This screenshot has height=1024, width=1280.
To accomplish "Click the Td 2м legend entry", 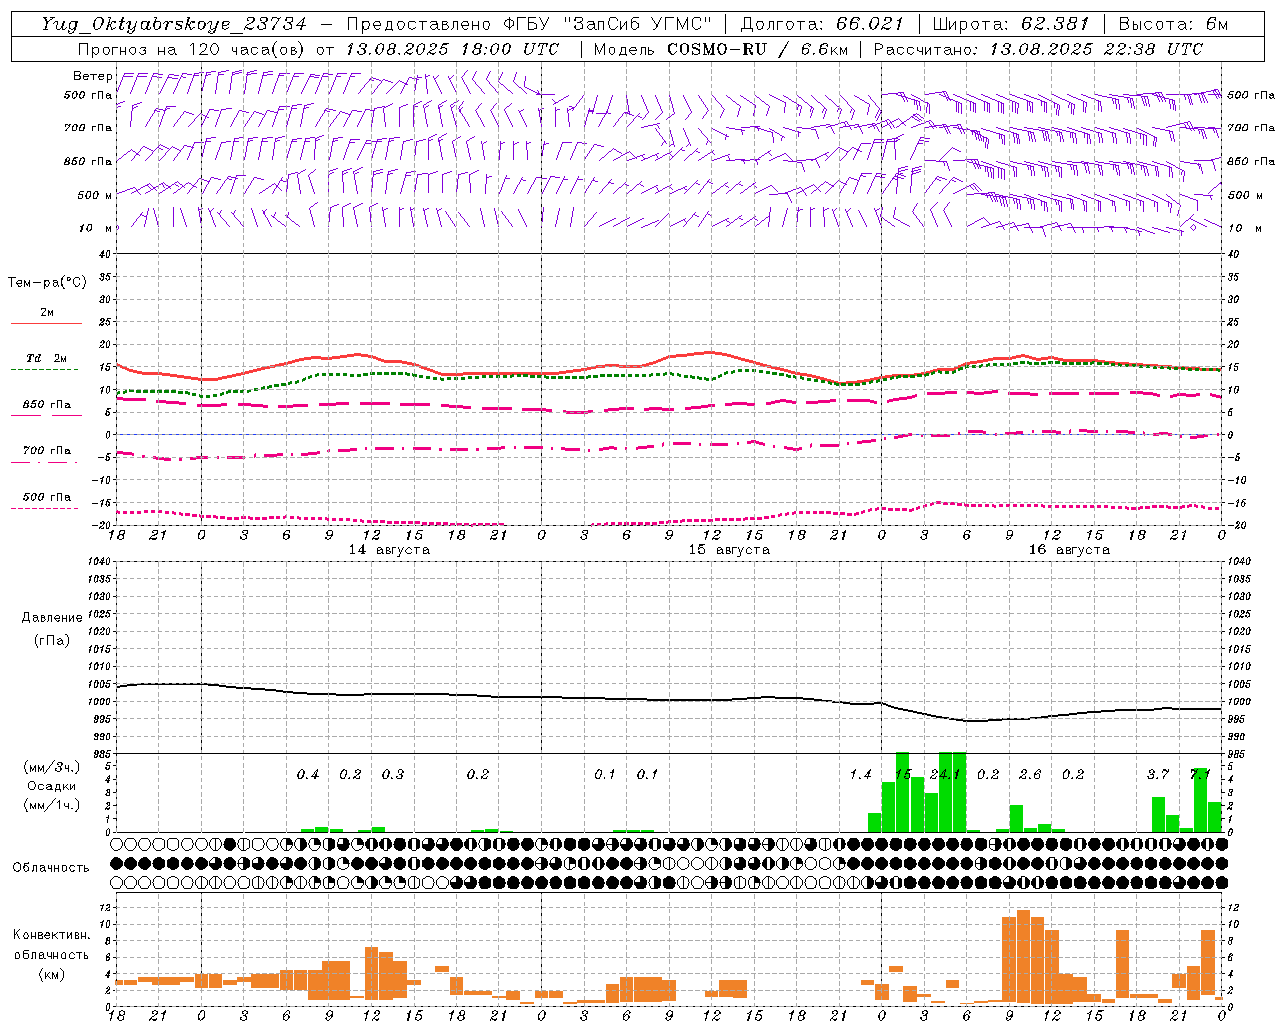I will pyautogui.click(x=47, y=358).
